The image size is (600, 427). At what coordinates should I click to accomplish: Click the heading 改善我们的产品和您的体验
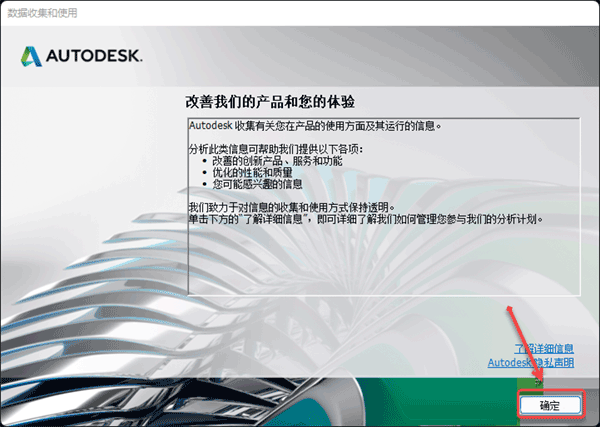pos(270,102)
